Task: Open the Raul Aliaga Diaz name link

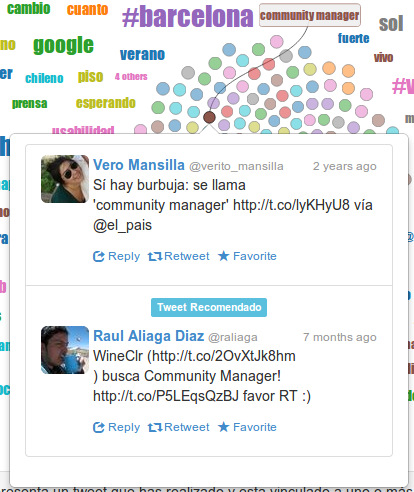Action: tap(148, 336)
